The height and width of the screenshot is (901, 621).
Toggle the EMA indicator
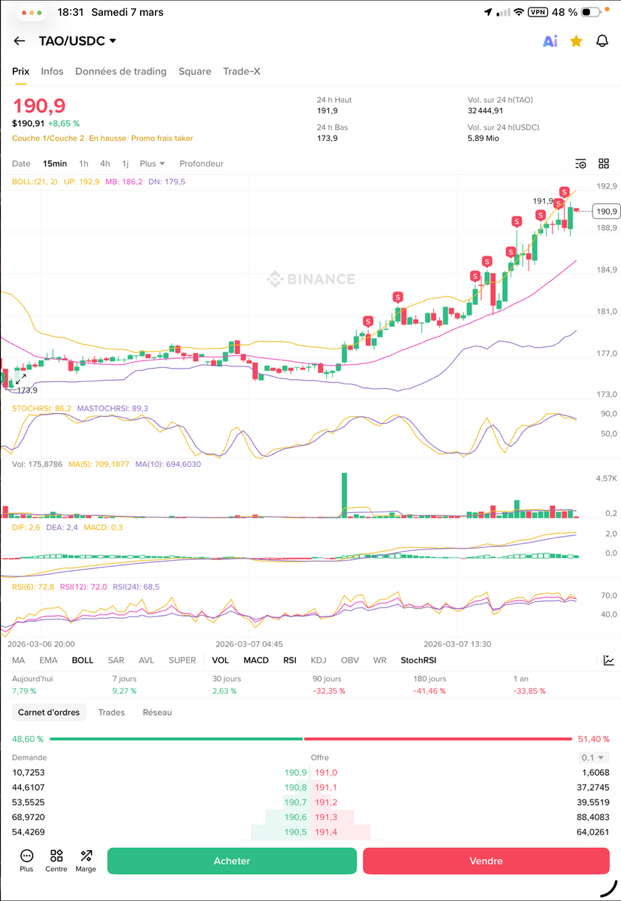click(48, 660)
